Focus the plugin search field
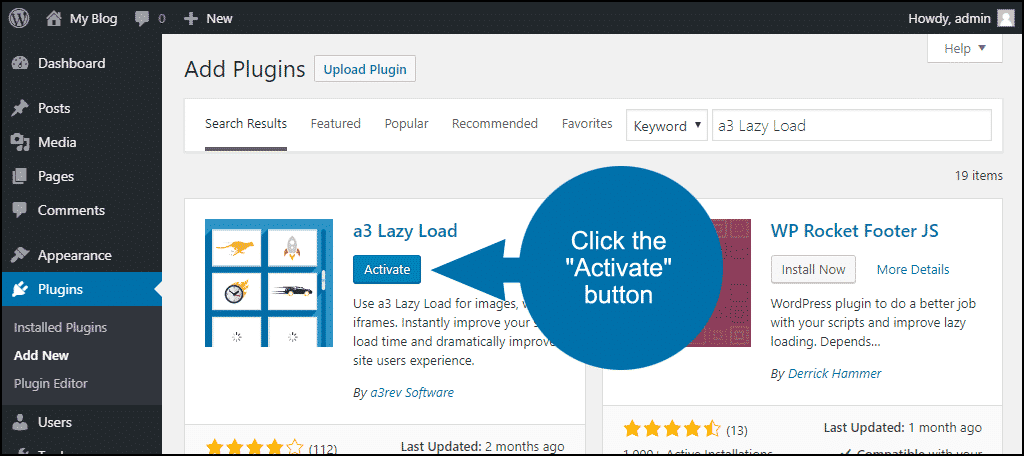Viewport: 1024px width, 456px height. (x=851, y=125)
